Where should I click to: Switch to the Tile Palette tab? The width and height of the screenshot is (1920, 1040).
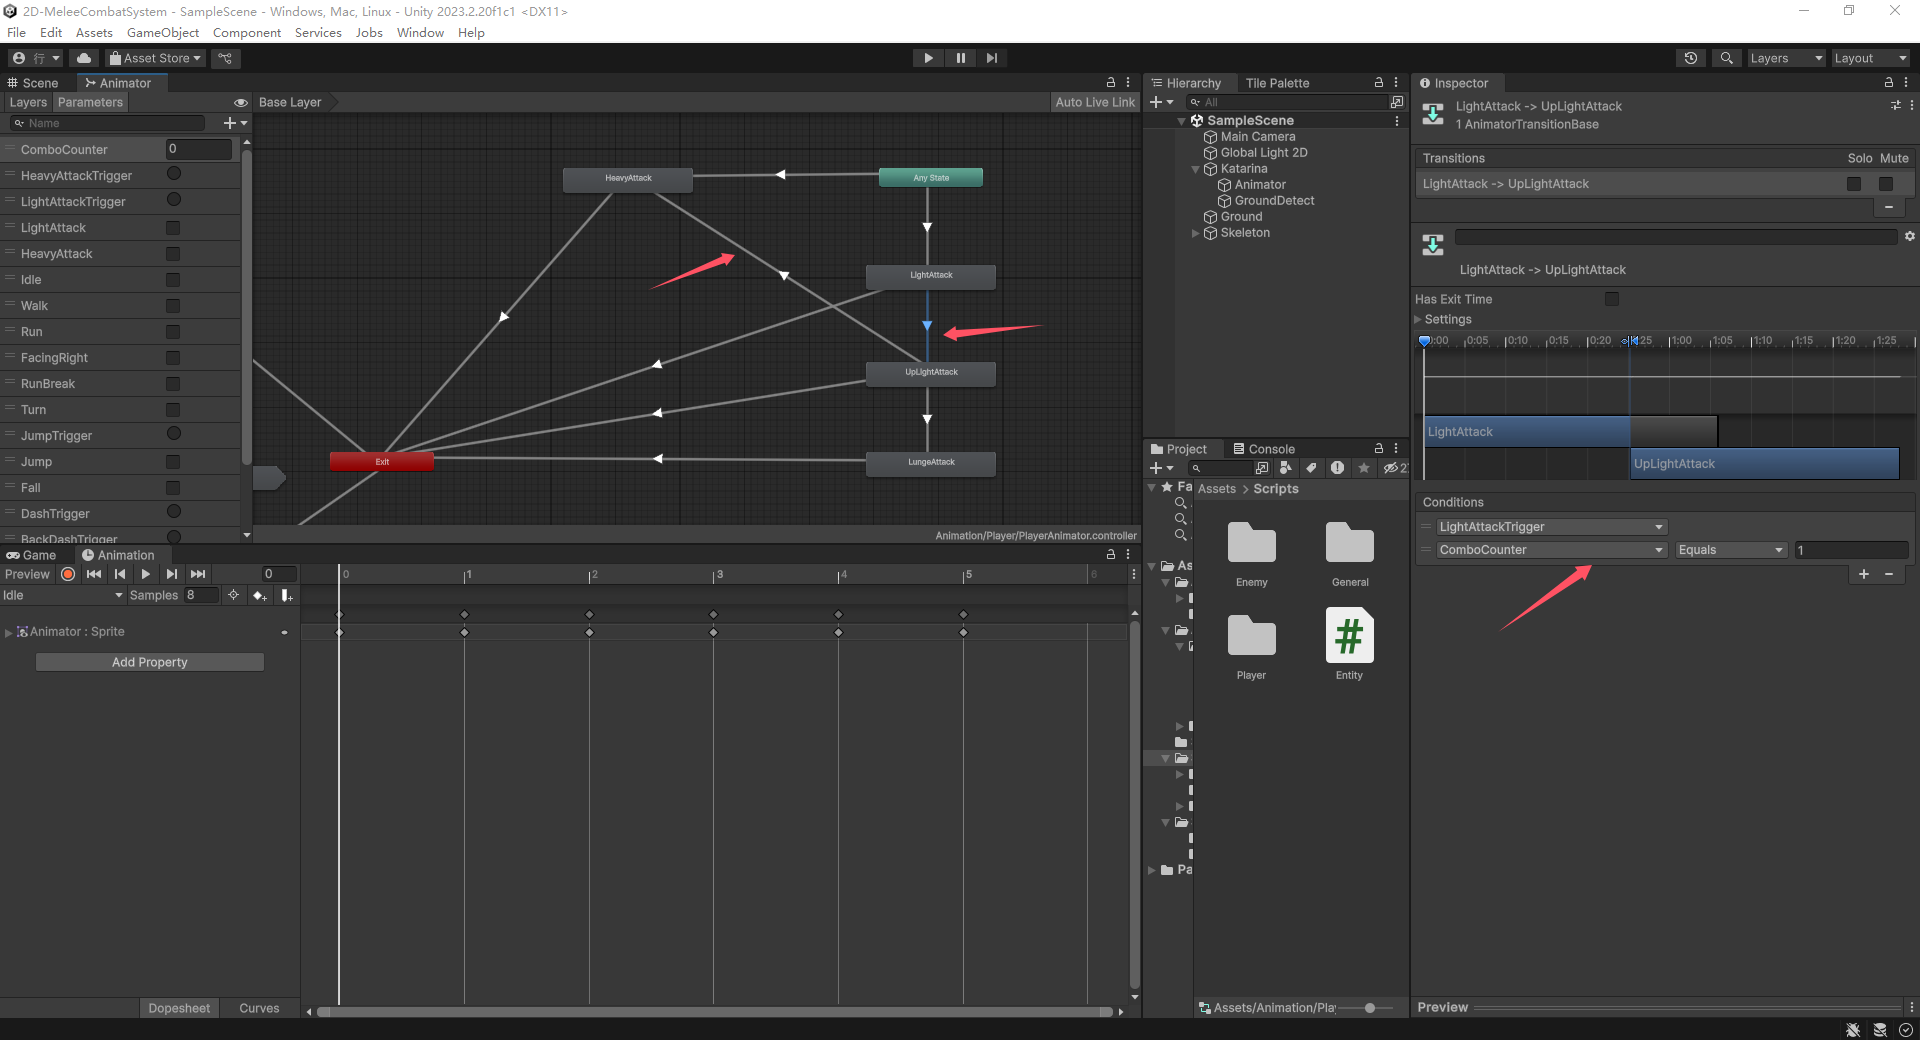pyautogui.click(x=1277, y=83)
